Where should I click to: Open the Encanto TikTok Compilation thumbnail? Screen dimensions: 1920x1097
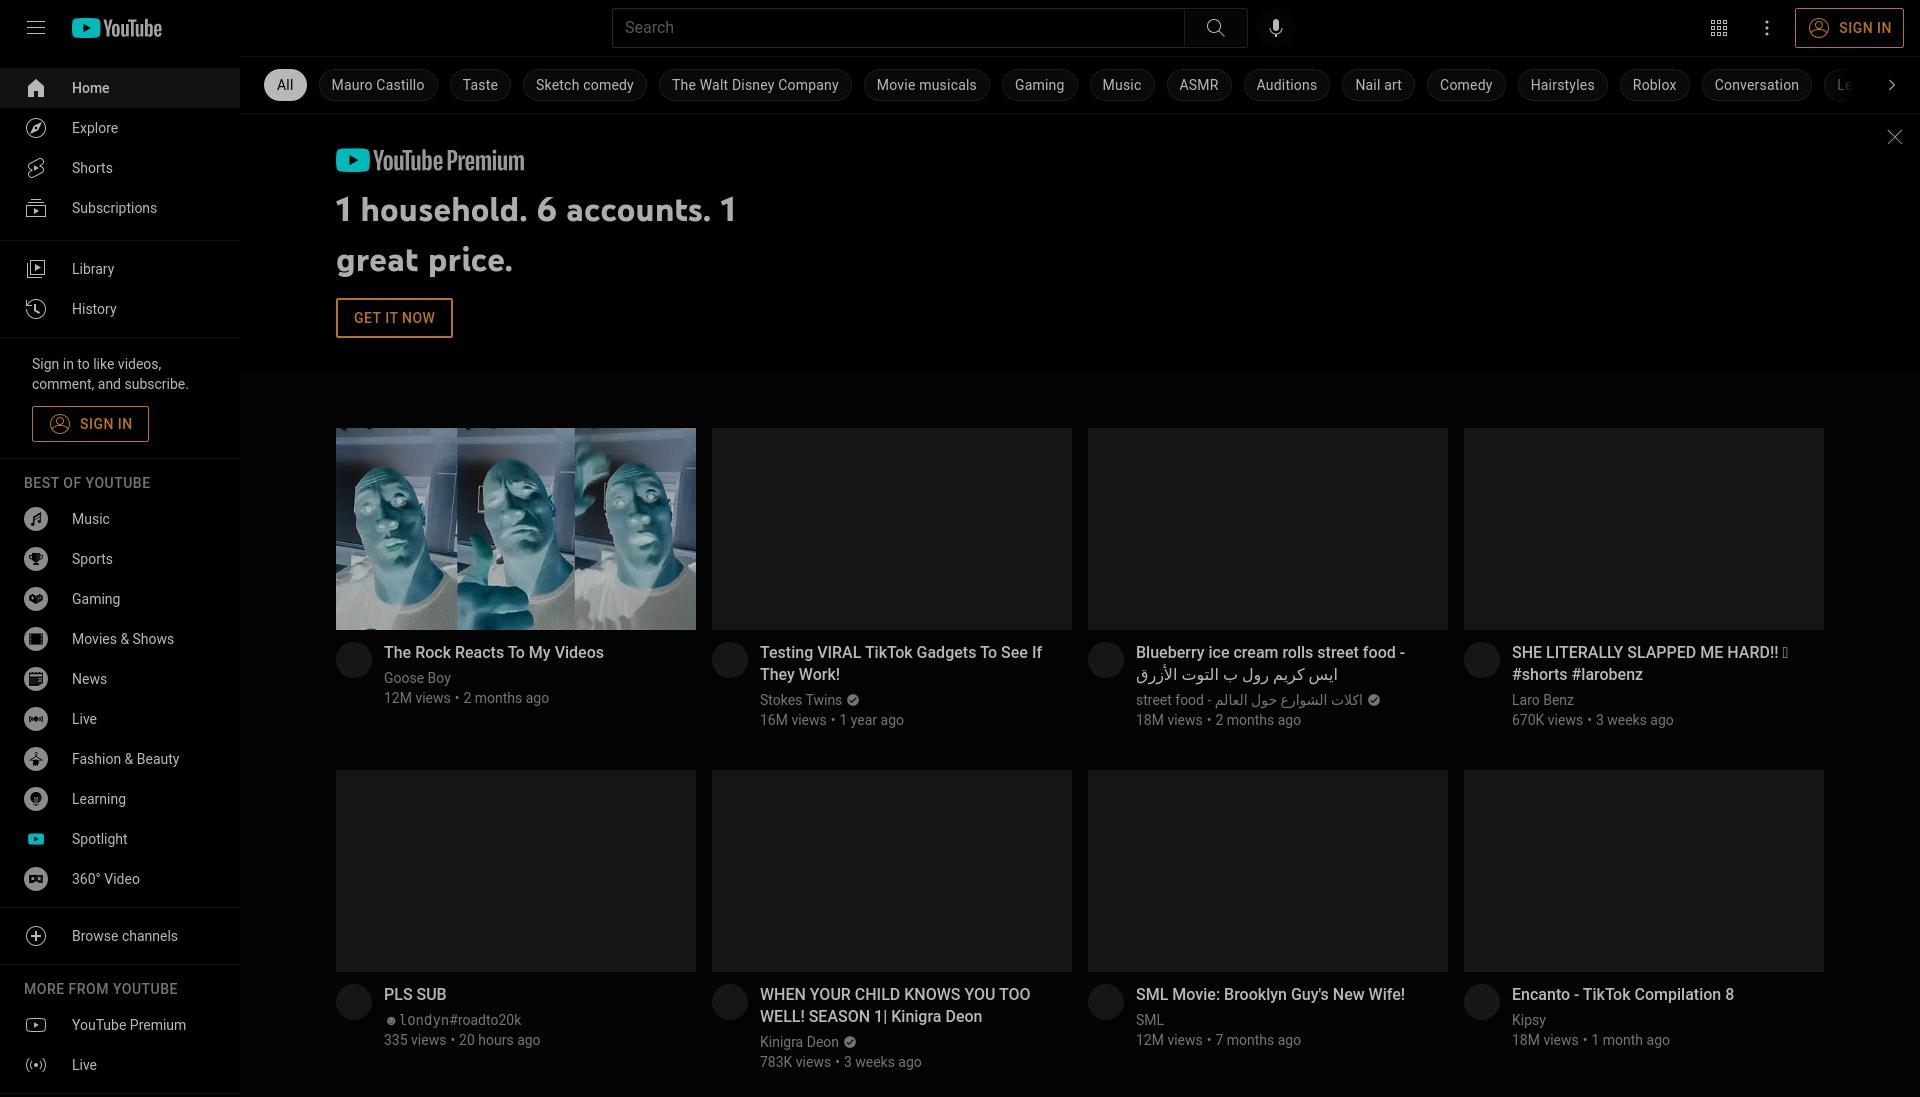pyautogui.click(x=1644, y=871)
